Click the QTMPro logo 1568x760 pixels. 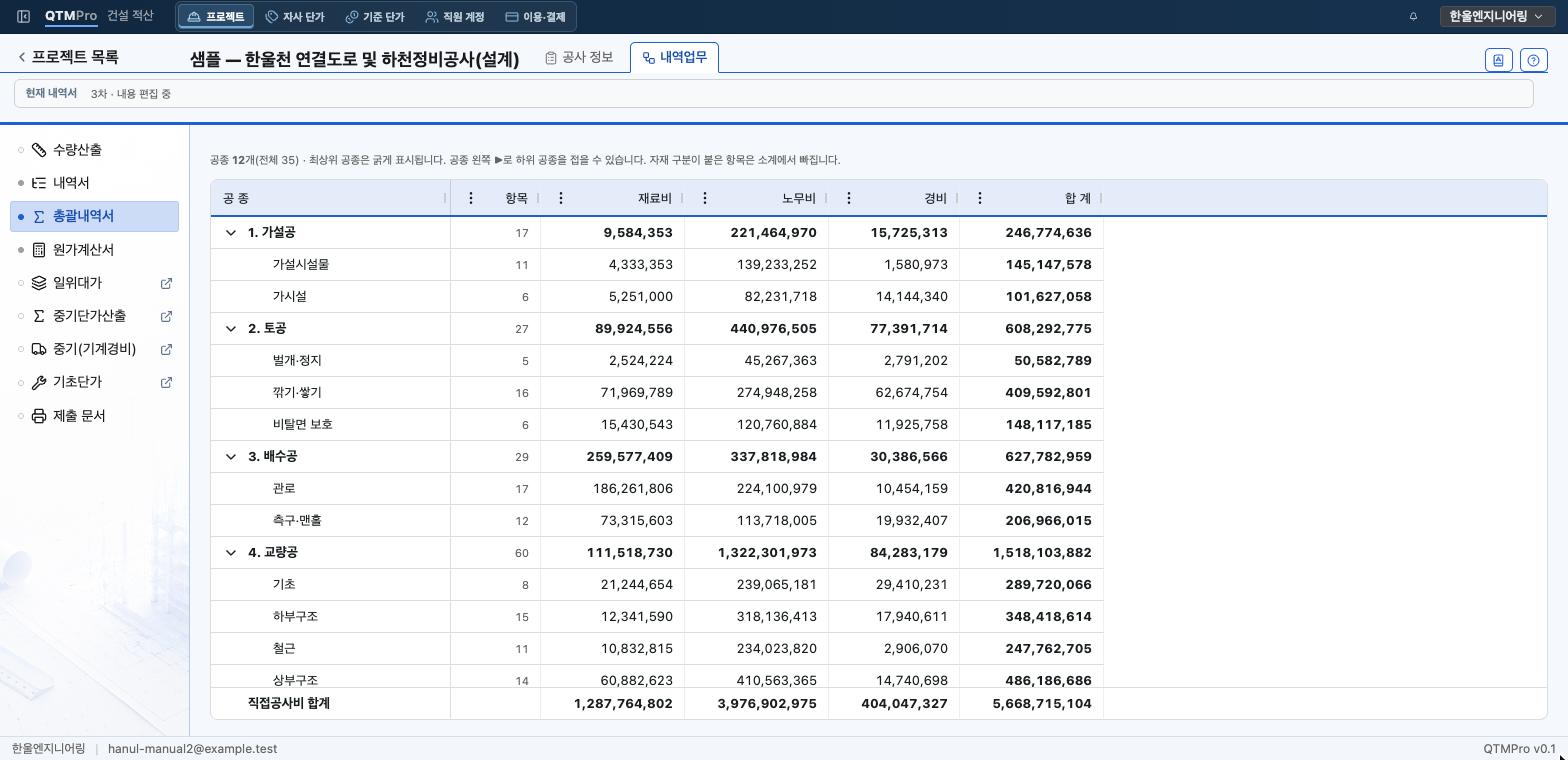pos(71,17)
